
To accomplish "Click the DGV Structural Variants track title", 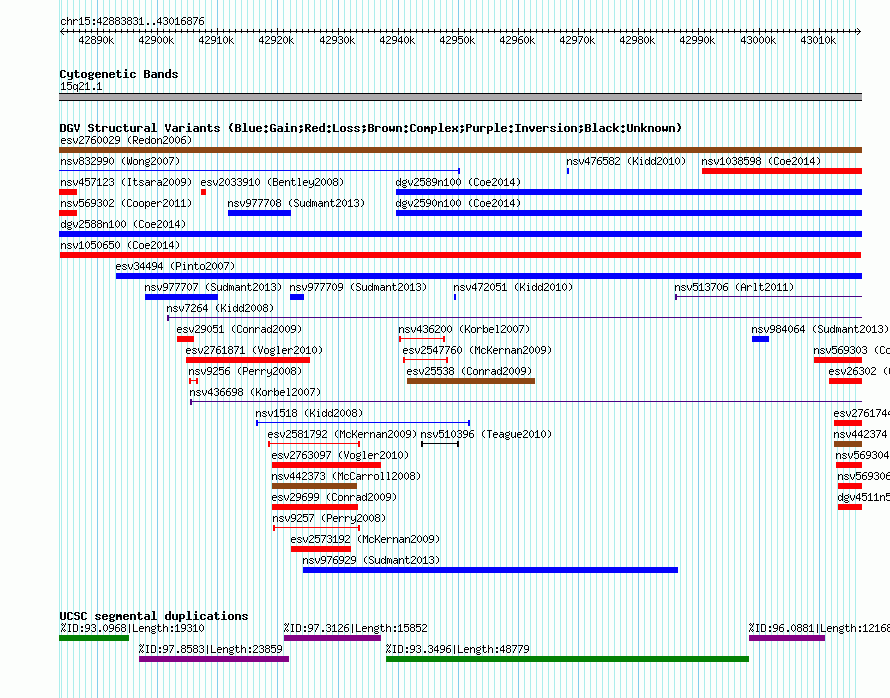I will click(371, 128).
